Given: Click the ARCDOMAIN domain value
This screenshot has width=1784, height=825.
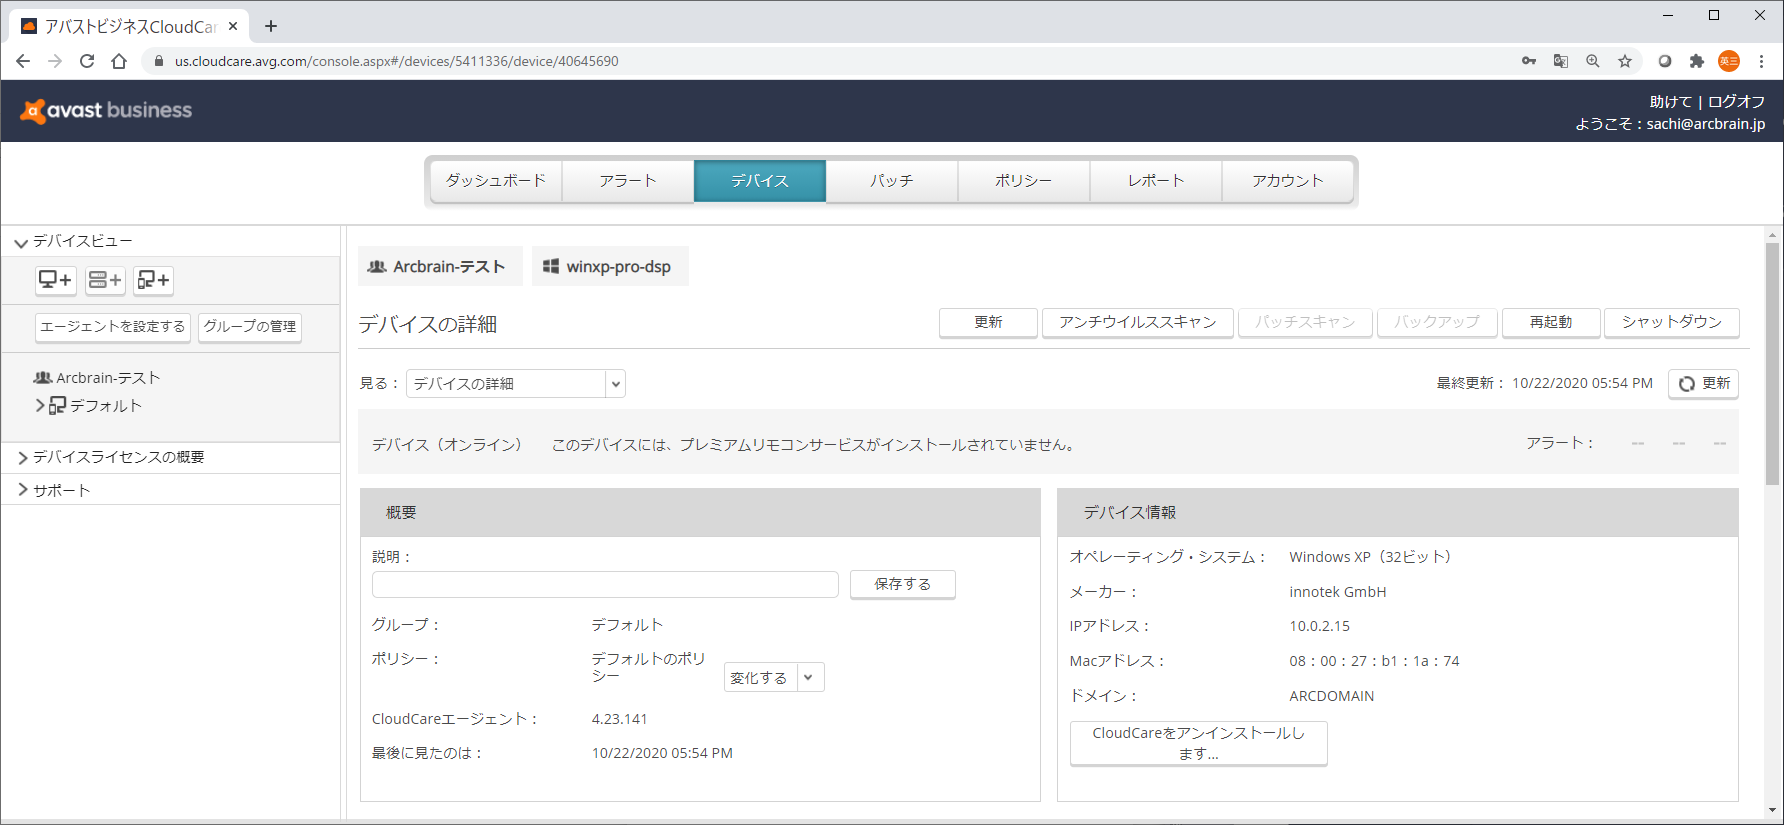Looking at the screenshot, I should 1331,696.
